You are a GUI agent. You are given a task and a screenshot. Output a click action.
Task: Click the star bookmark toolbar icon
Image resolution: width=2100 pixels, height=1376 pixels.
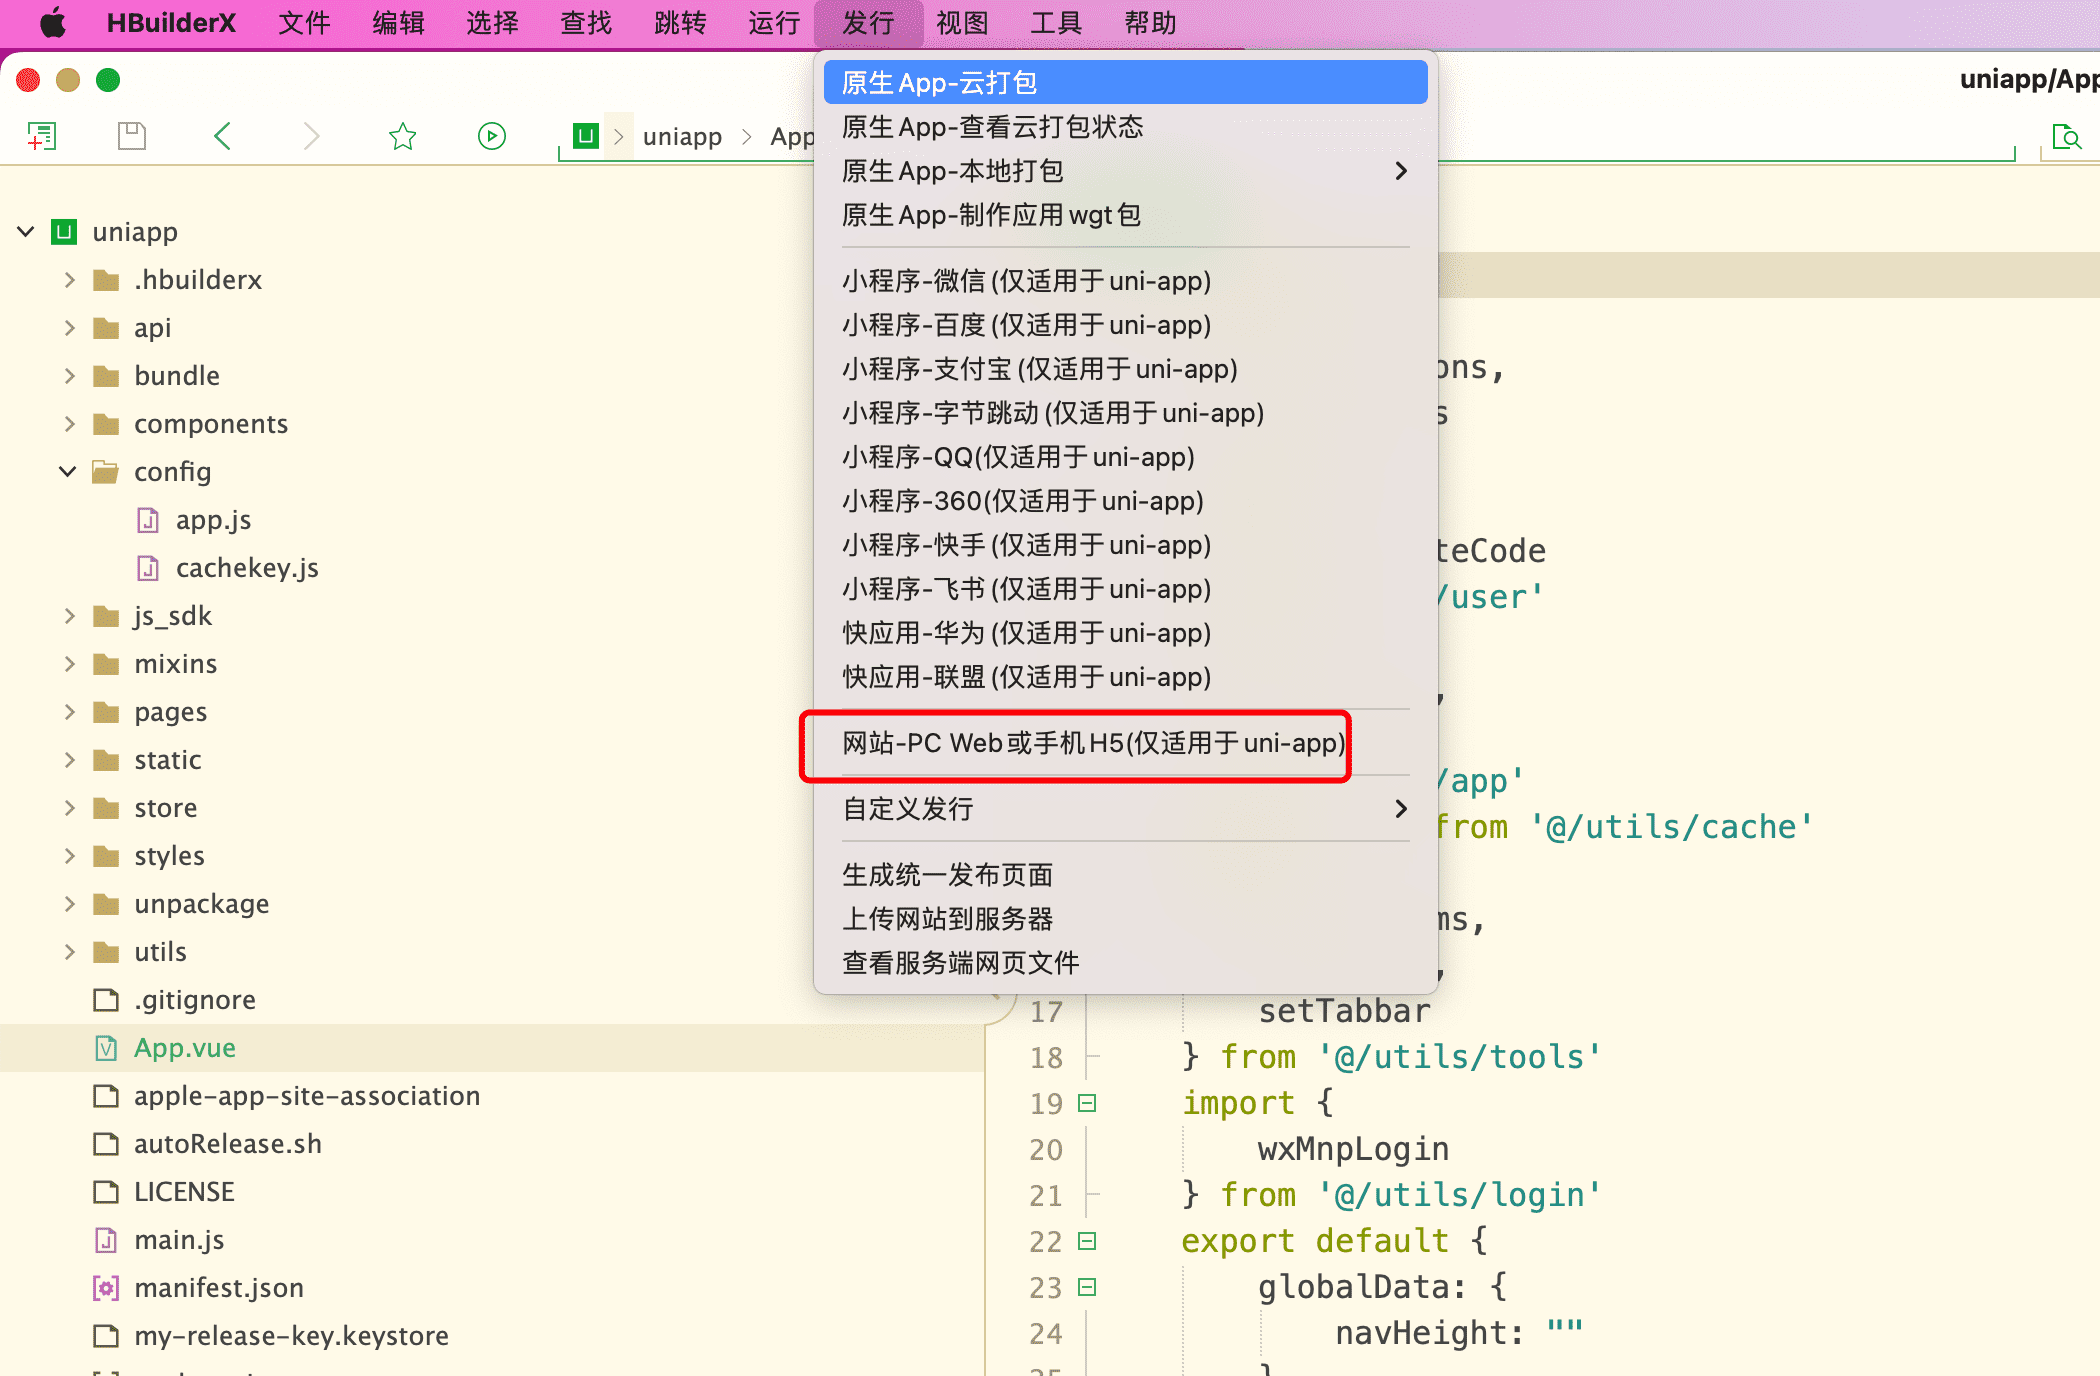(402, 136)
